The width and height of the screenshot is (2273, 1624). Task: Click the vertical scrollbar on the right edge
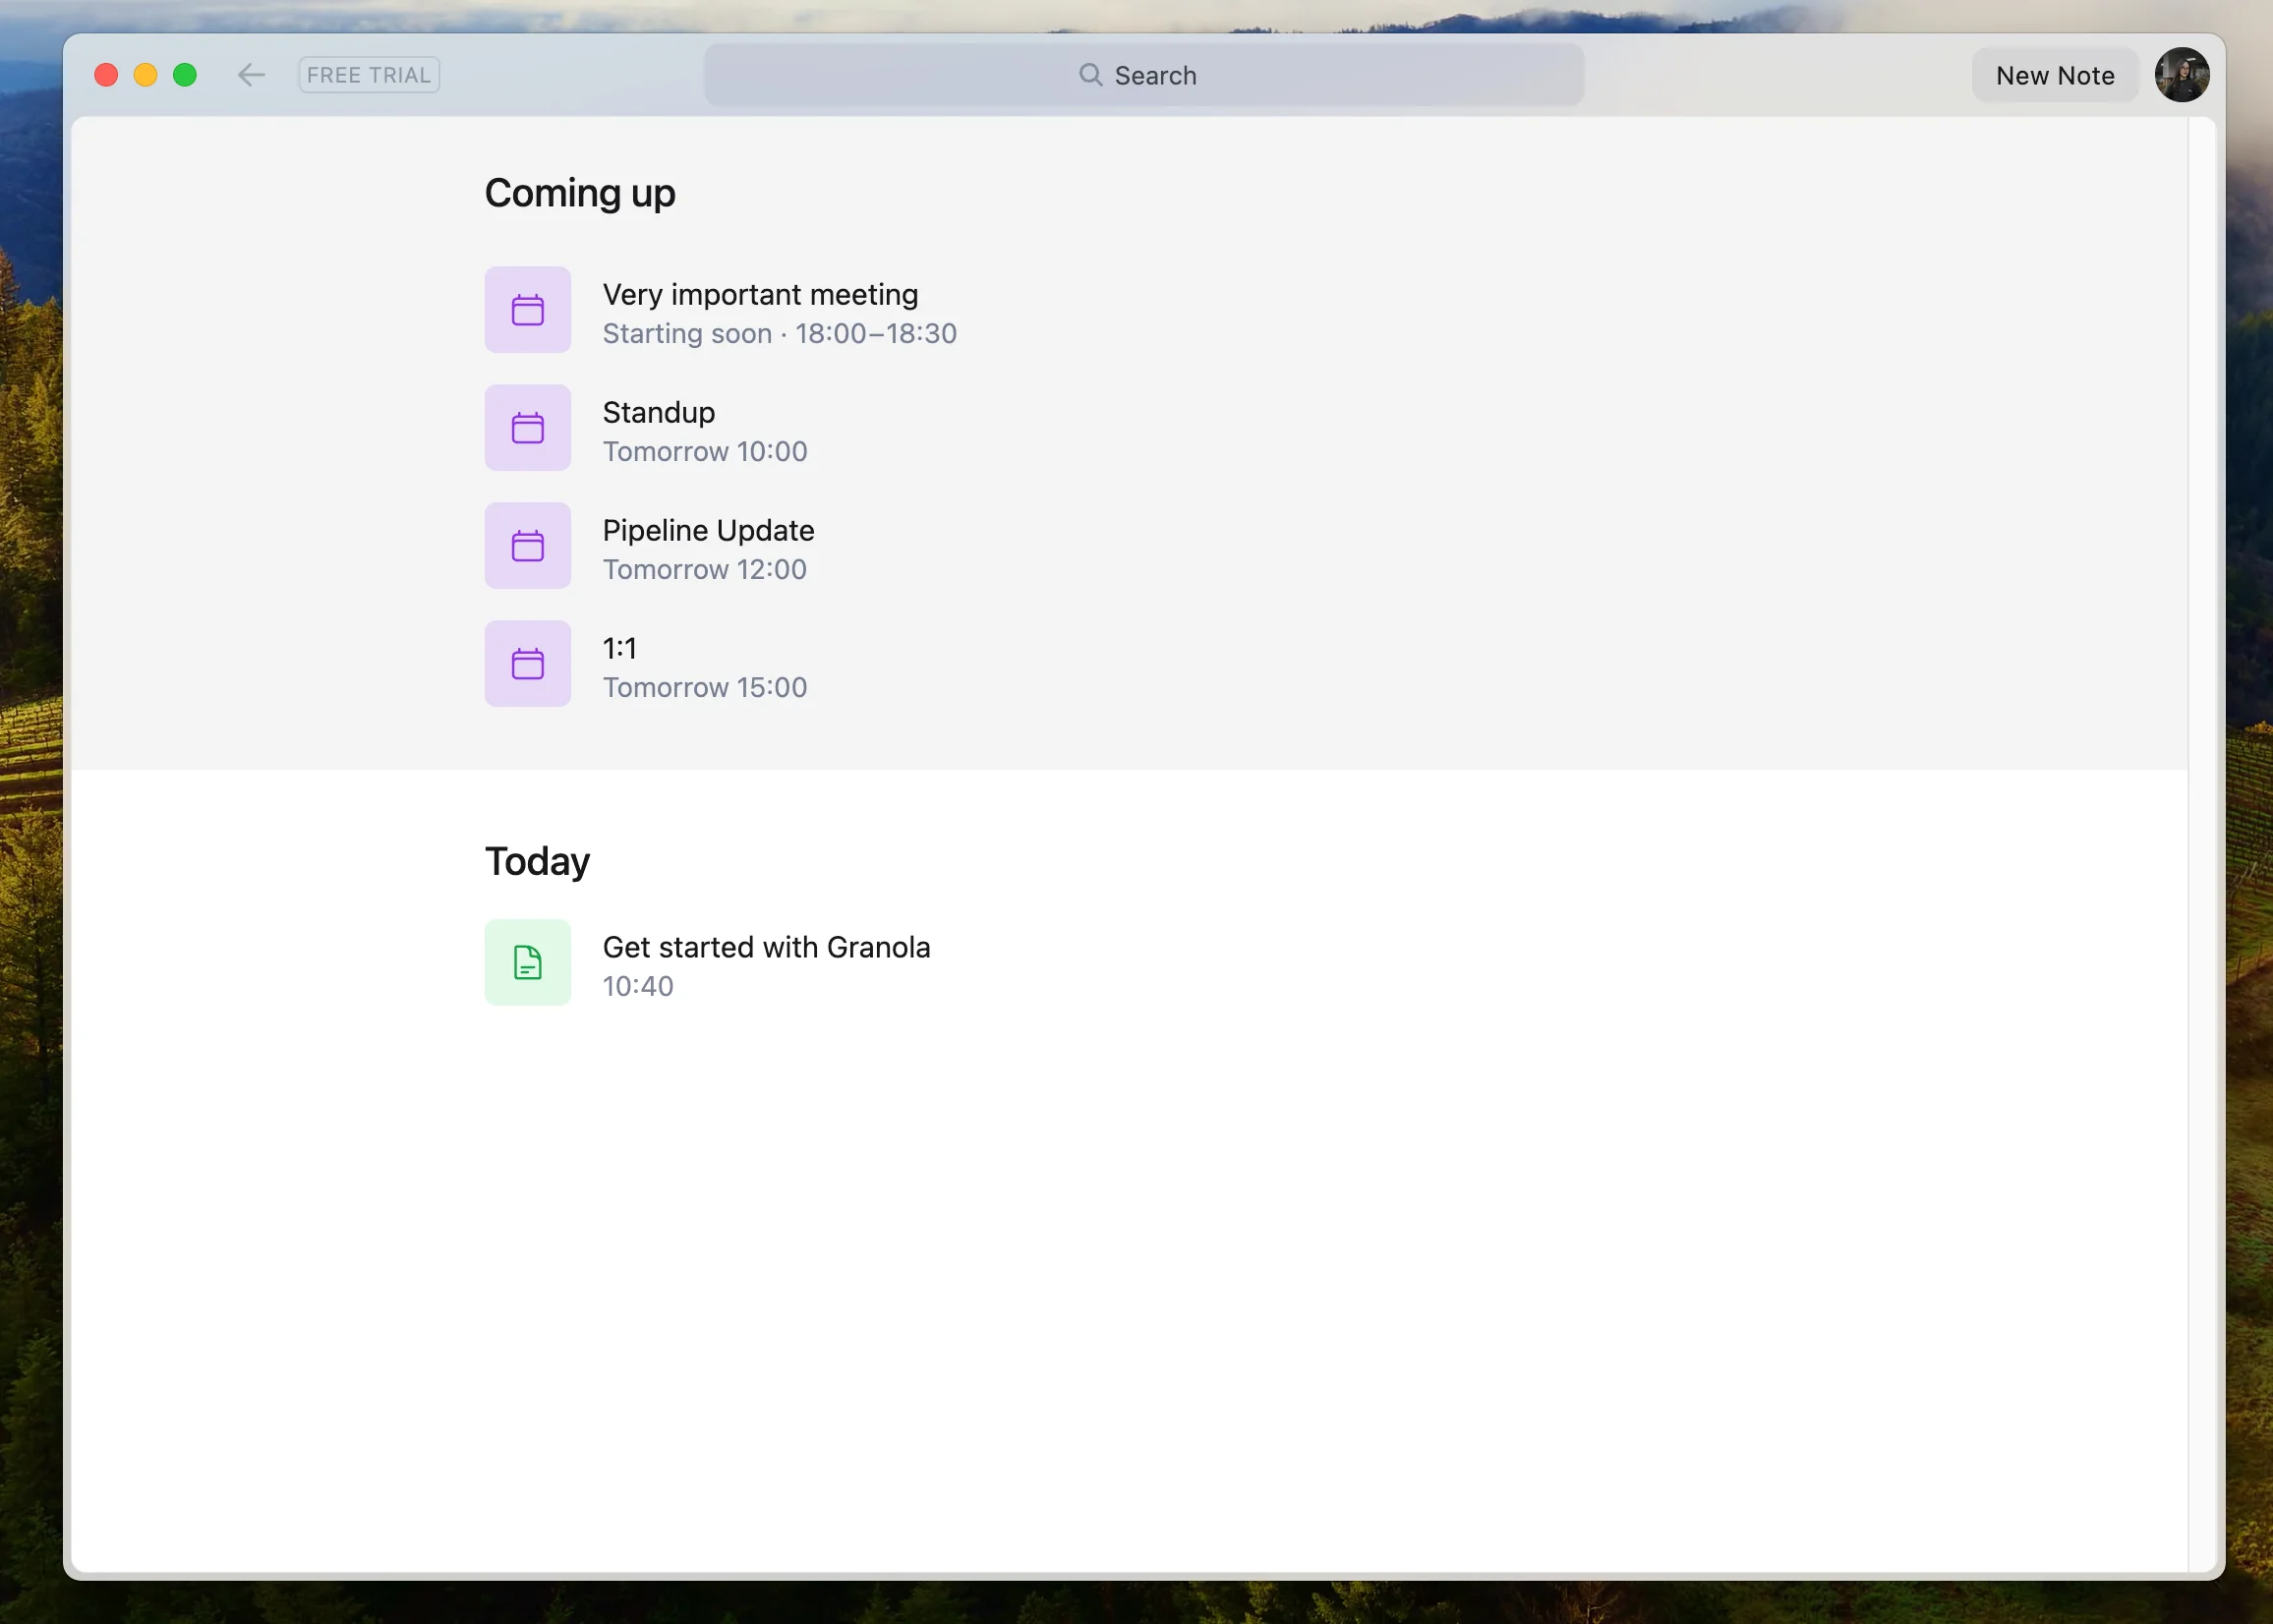(x=2200, y=800)
